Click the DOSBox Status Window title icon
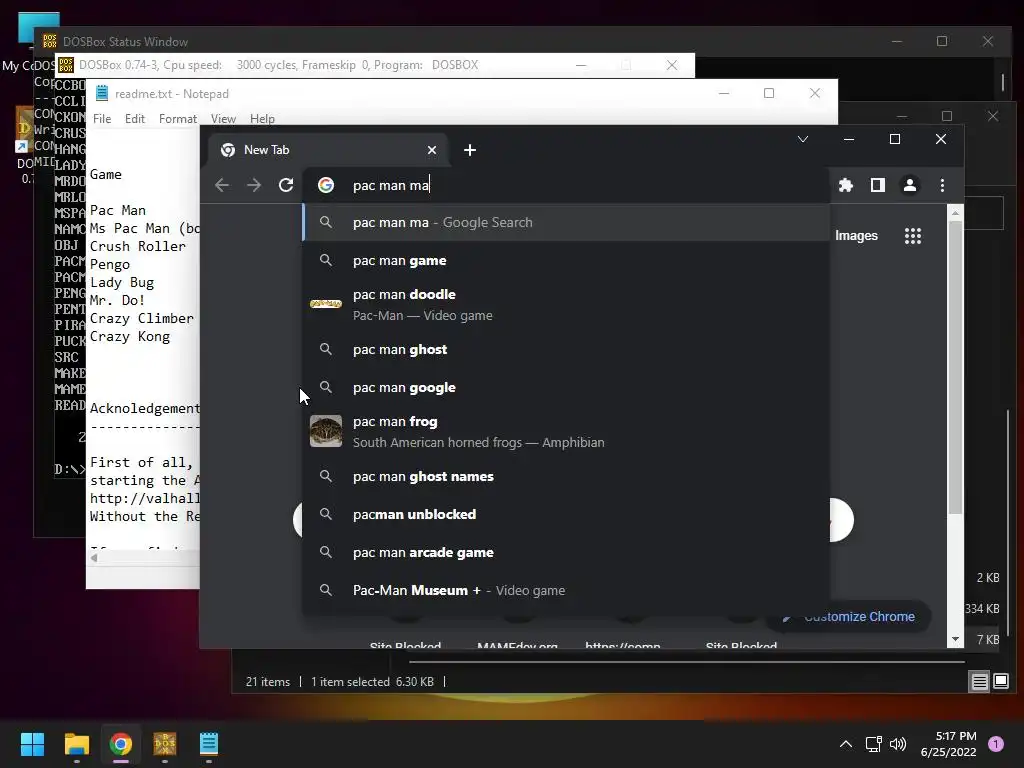This screenshot has width=1024, height=768. point(50,41)
